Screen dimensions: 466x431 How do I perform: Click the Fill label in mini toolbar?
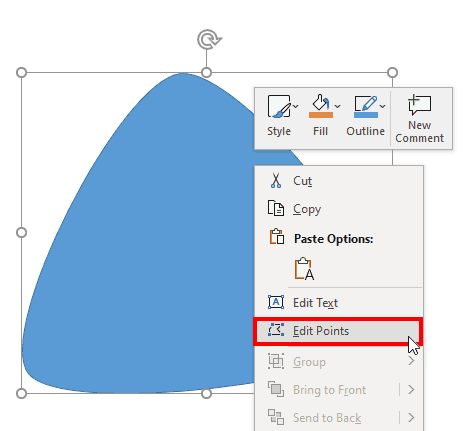point(320,131)
